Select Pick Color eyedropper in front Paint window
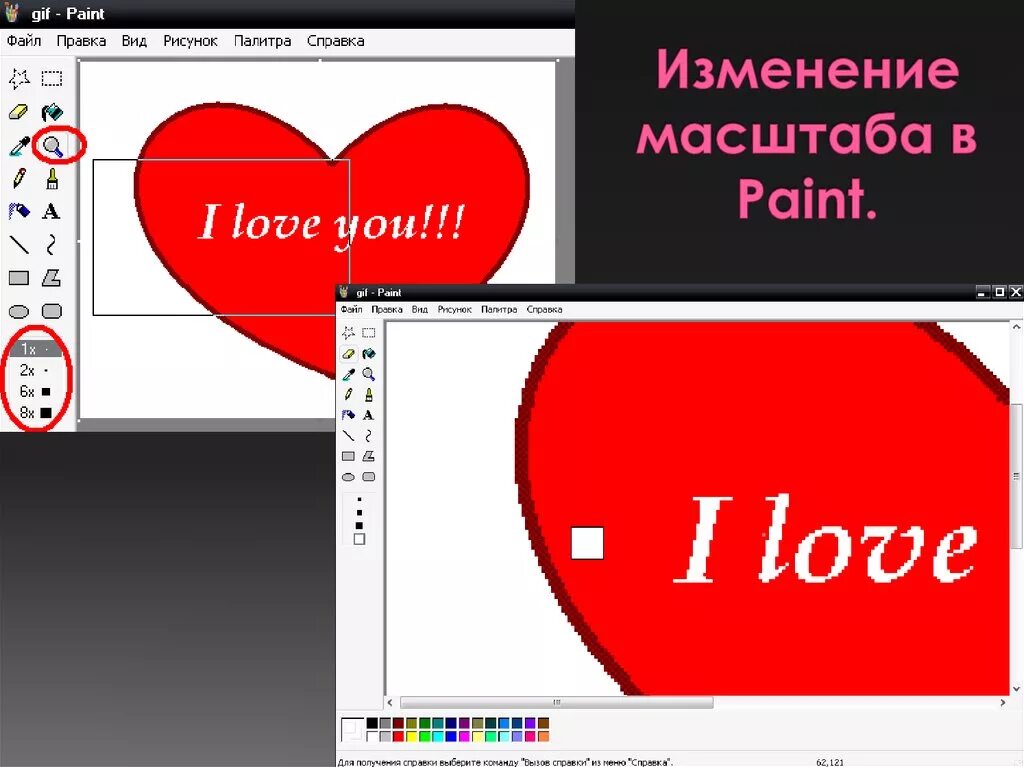1024x767 pixels. [348, 374]
